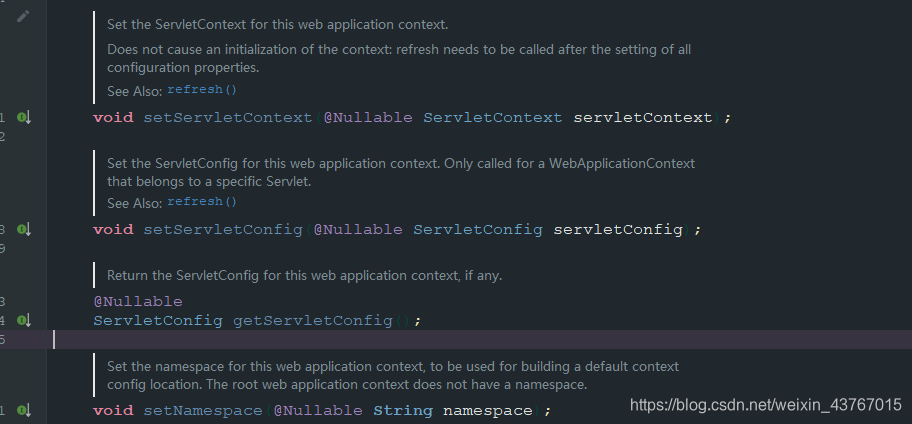Follow the refresh() link under setServletContext docs
The image size is (912, 424).
(x=202, y=90)
